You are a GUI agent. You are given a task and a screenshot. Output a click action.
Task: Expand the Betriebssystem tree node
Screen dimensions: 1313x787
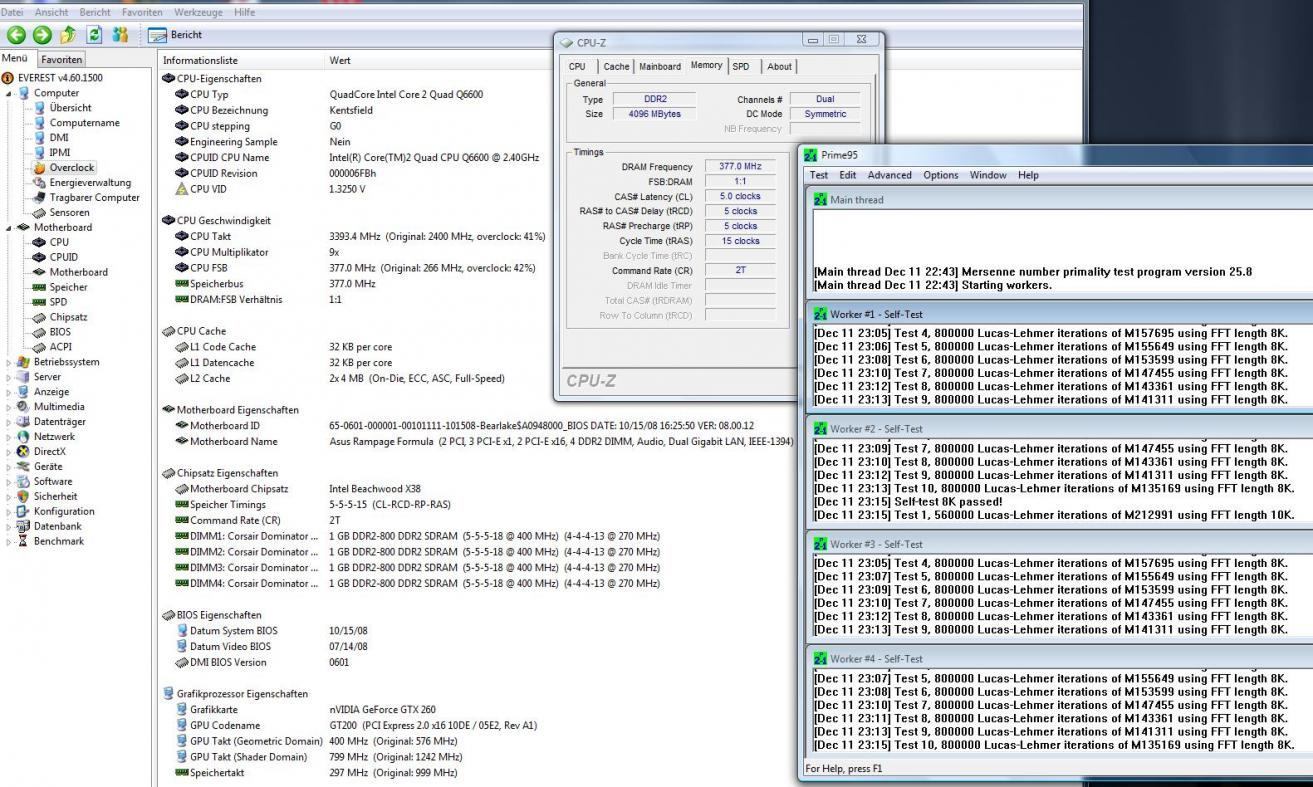tap(10, 362)
